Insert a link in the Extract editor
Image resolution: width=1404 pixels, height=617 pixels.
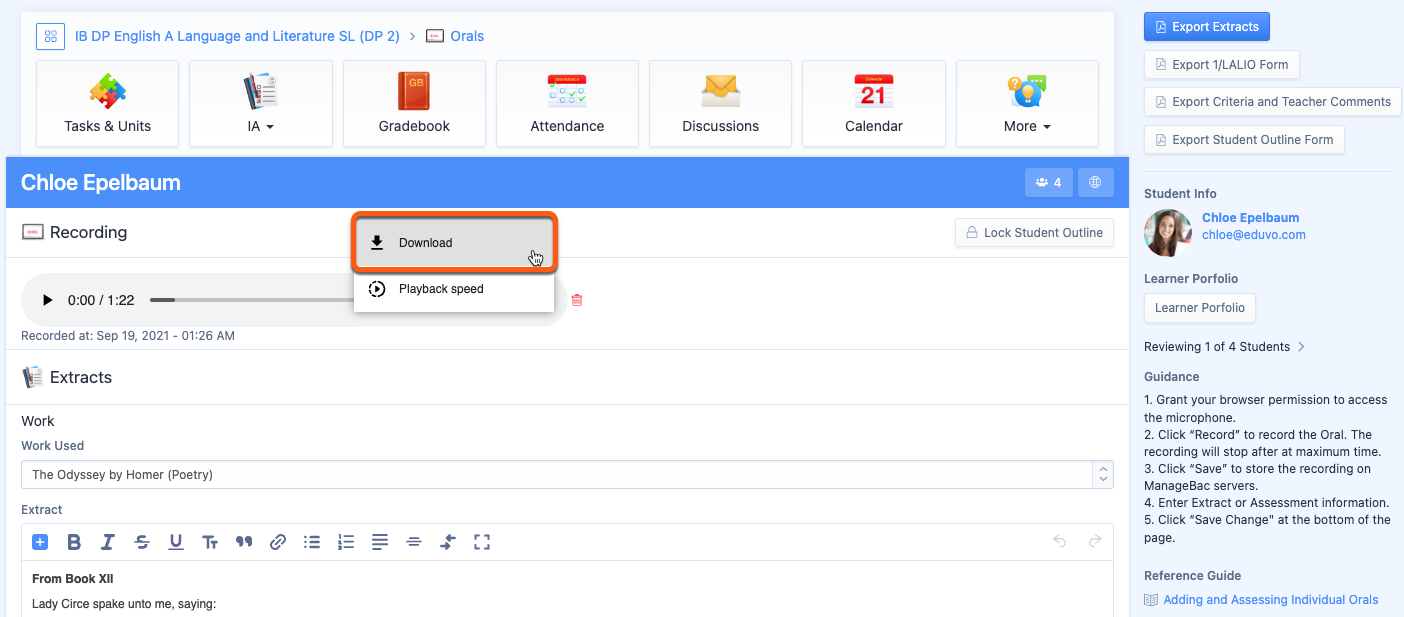point(278,542)
